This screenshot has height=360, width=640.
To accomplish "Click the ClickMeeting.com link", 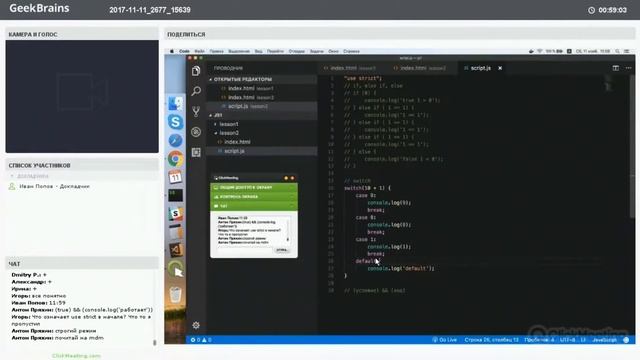I will pyautogui.click(x=76, y=356).
